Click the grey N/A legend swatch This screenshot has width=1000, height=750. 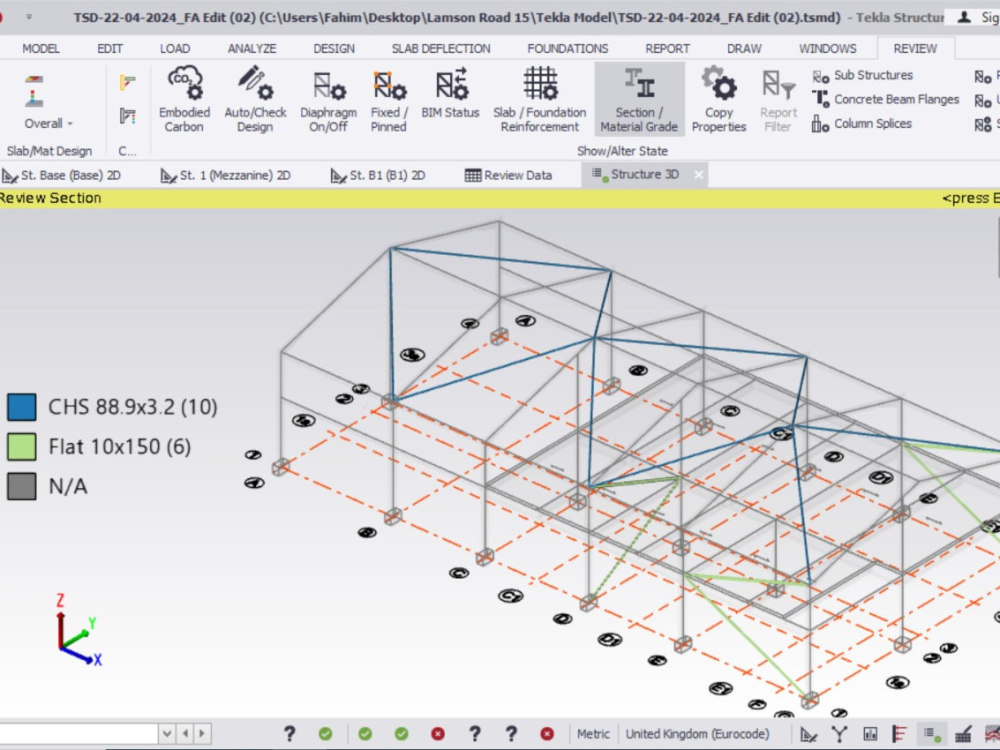(x=22, y=486)
